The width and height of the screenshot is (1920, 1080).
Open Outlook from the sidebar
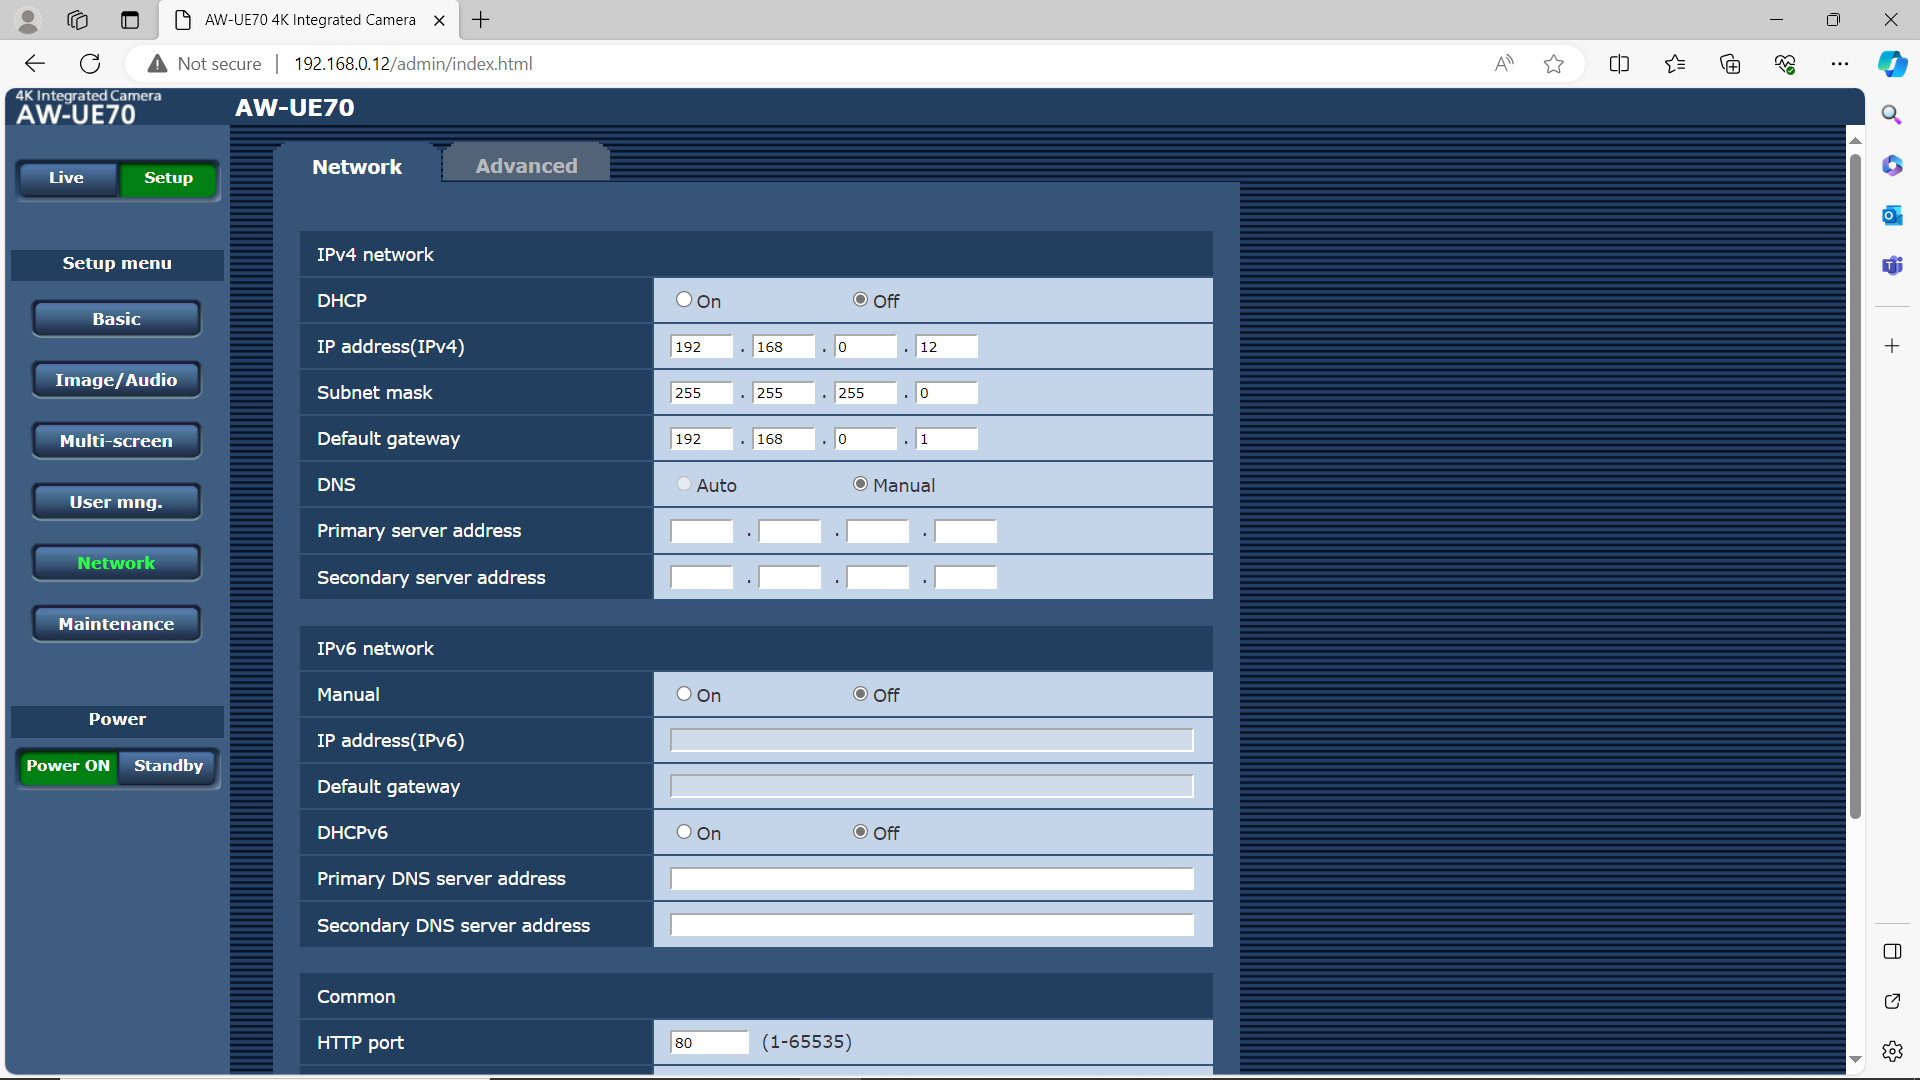tap(1892, 215)
